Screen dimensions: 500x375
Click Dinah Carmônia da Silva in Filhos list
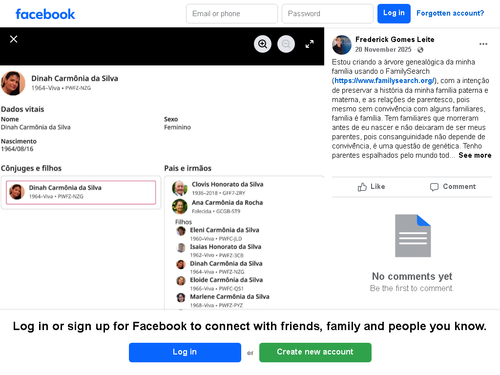tap(219, 267)
